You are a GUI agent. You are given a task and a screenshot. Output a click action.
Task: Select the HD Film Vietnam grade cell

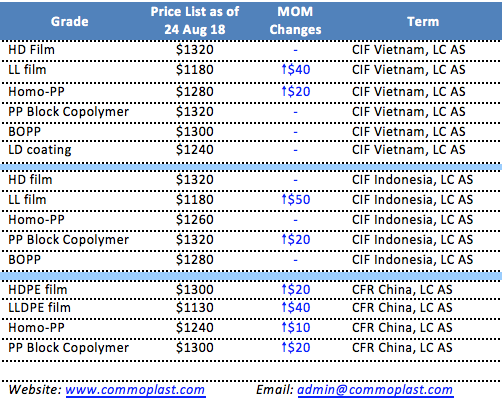pos(31,50)
